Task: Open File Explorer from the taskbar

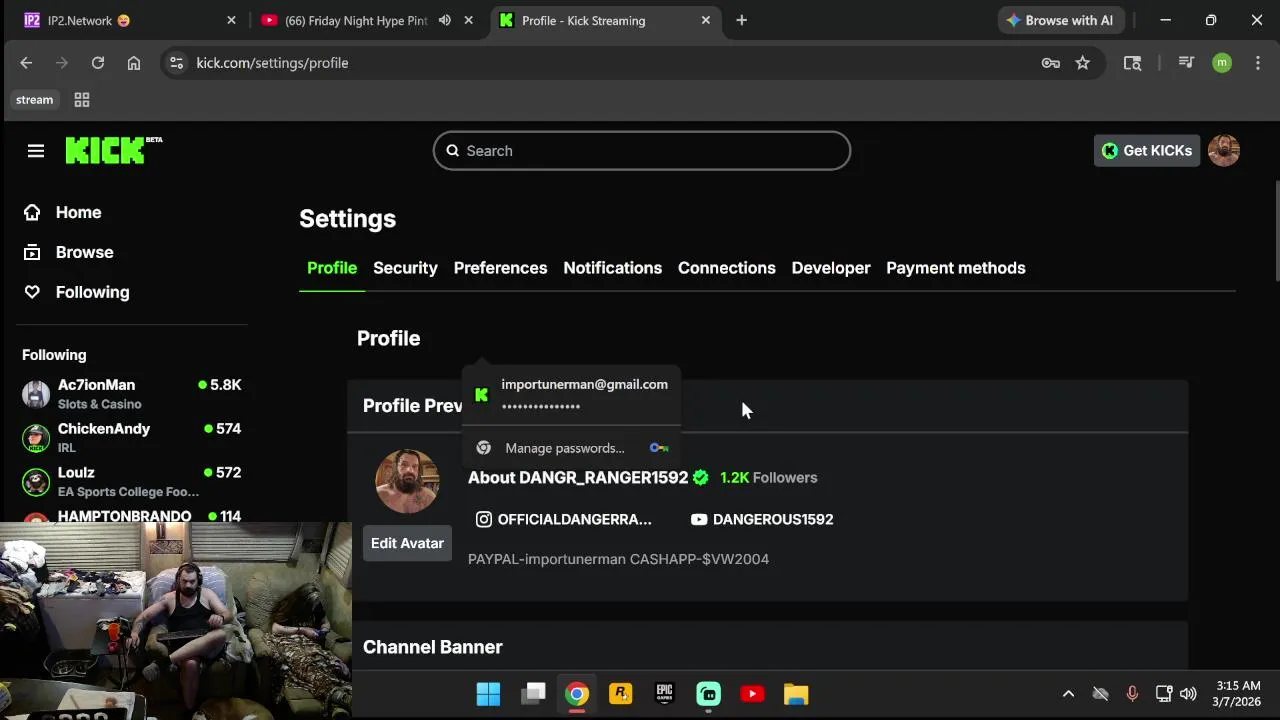Action: 796,694
